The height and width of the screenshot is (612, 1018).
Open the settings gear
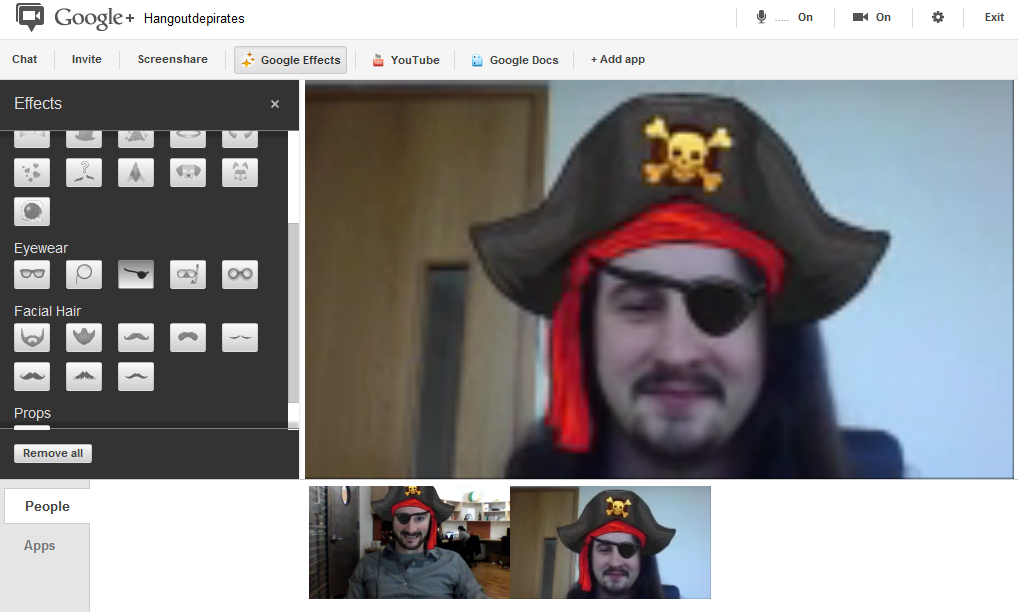point(937,18)
